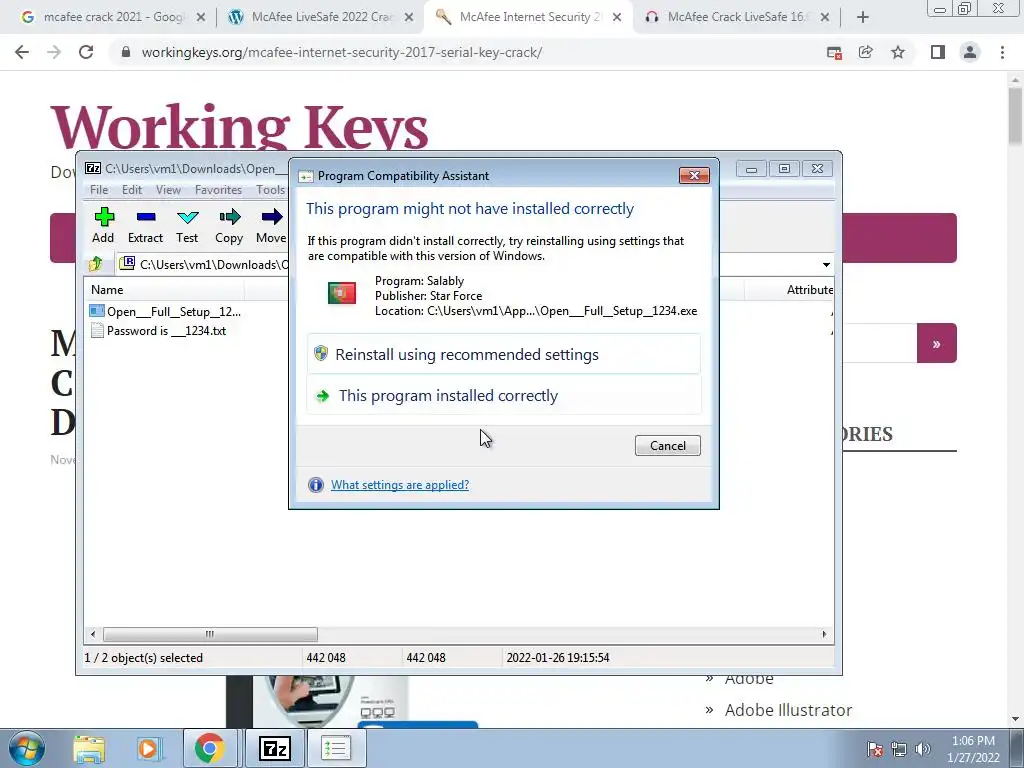Expand the 7-Zip address path dropdown
The image size is (1024, 768).
pos(826,264)
